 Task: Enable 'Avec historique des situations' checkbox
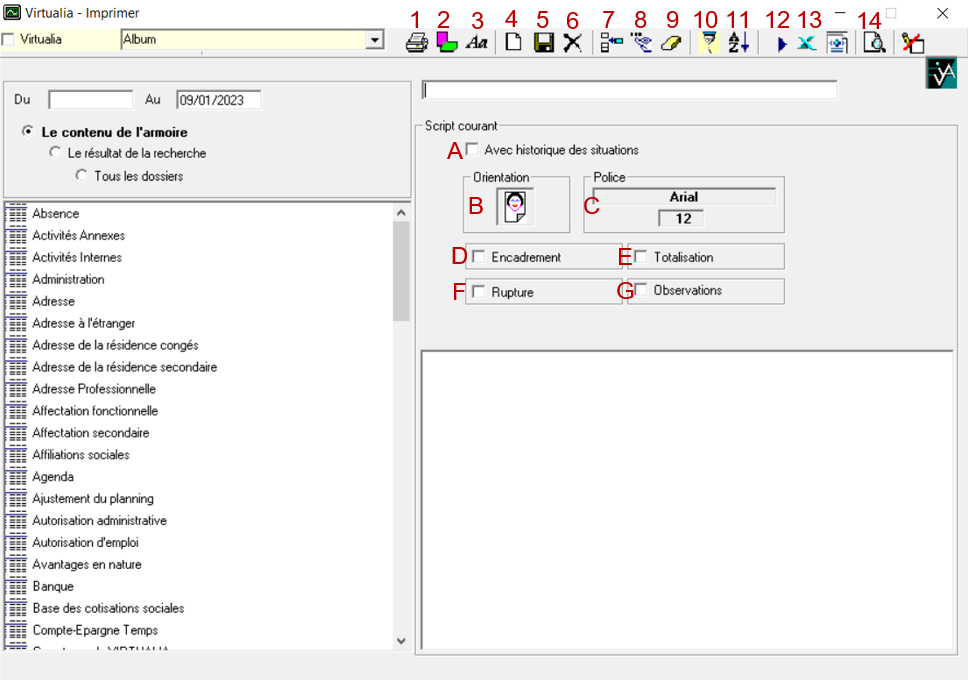click(473, 150)
